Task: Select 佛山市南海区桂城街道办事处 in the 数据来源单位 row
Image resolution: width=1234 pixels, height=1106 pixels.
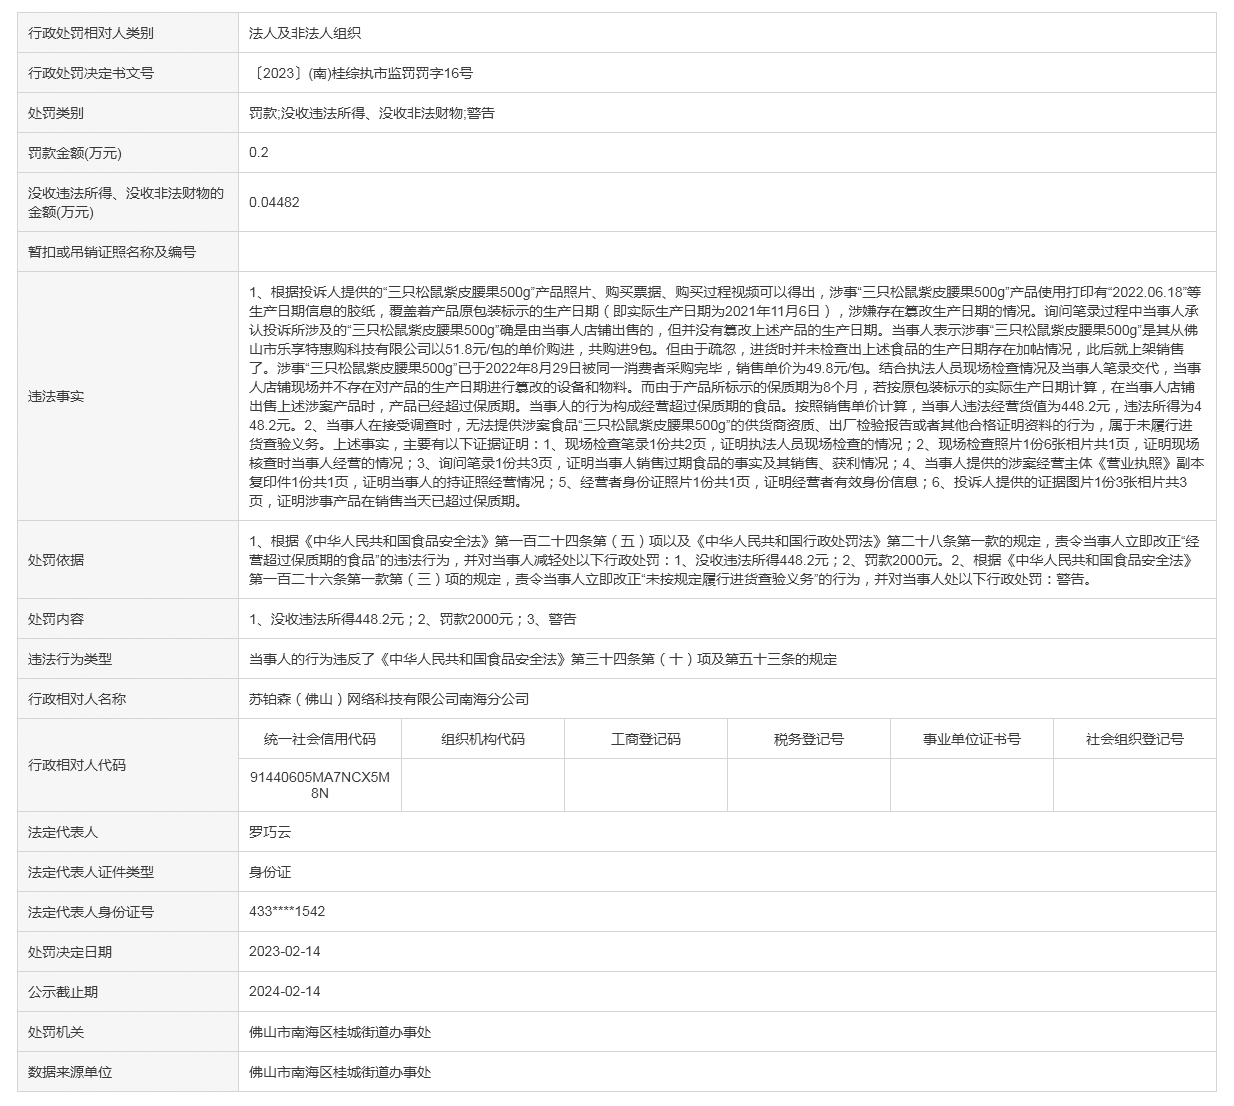Action: coord(340,1072)
